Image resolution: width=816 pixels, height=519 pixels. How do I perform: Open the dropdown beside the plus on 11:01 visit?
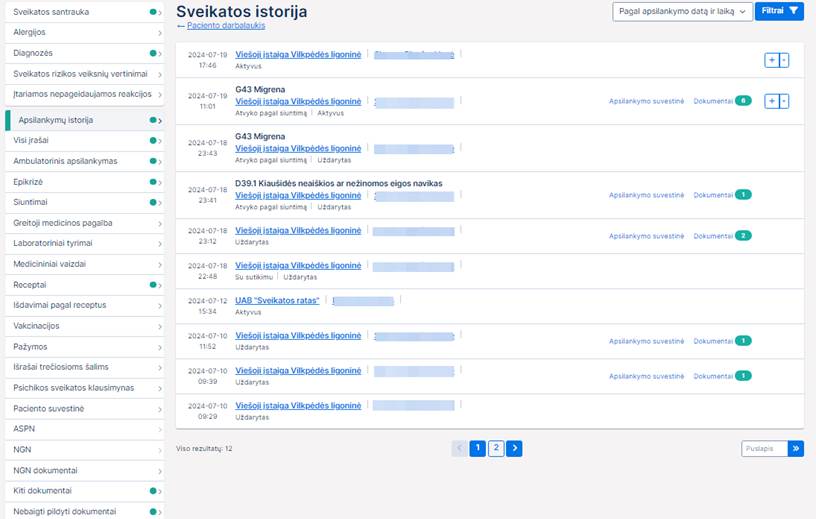(783, 101)
